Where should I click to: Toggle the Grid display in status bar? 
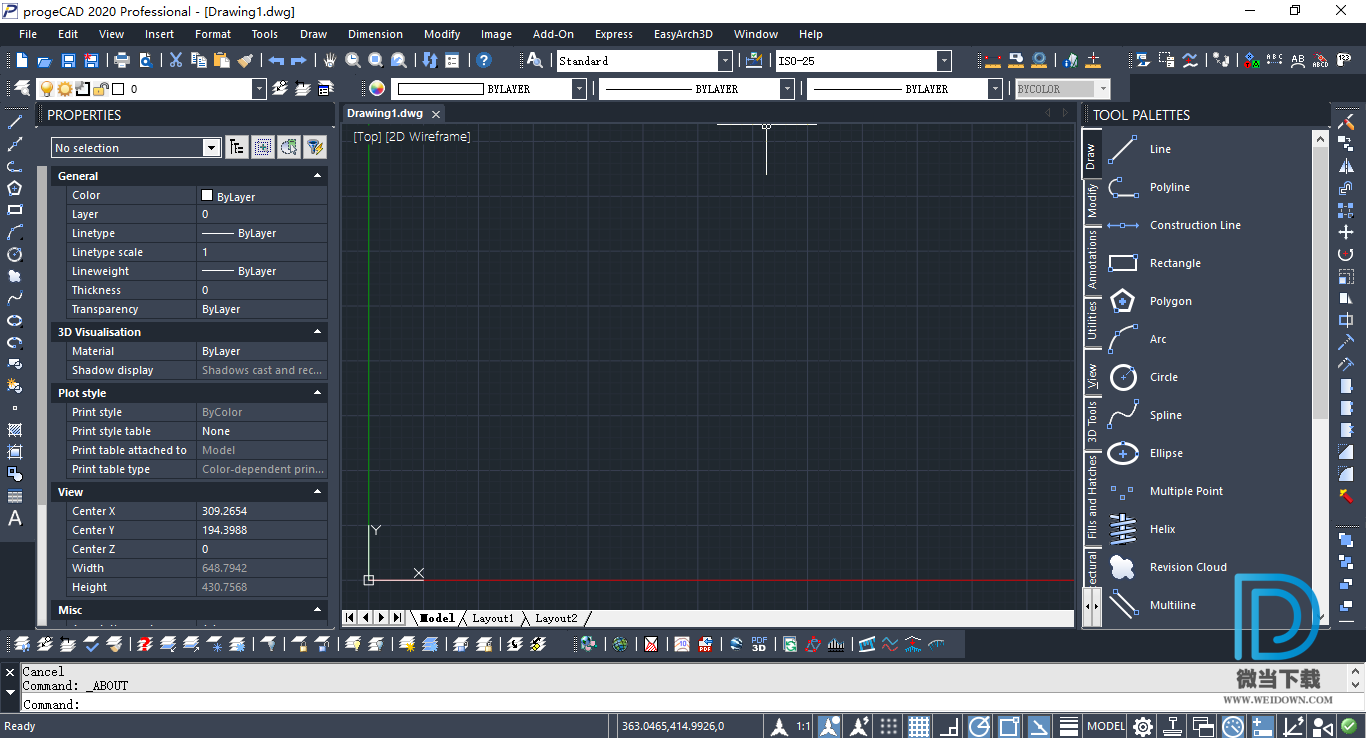[919, 726]
